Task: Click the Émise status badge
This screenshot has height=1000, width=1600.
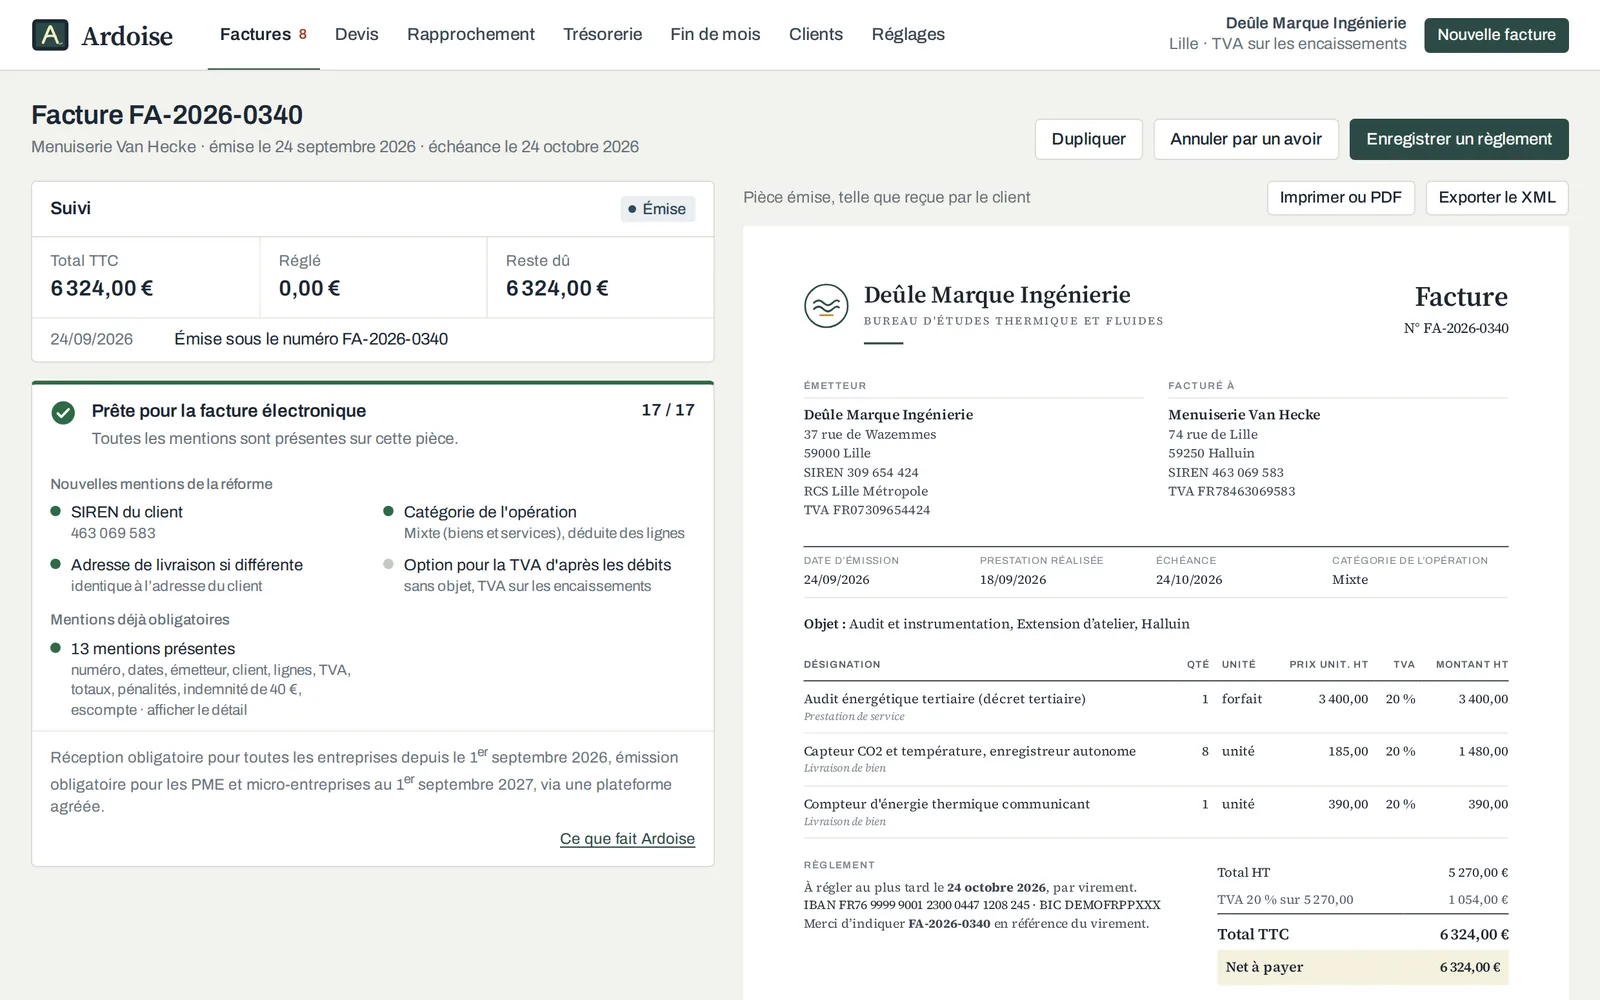Action: [658, 209]
